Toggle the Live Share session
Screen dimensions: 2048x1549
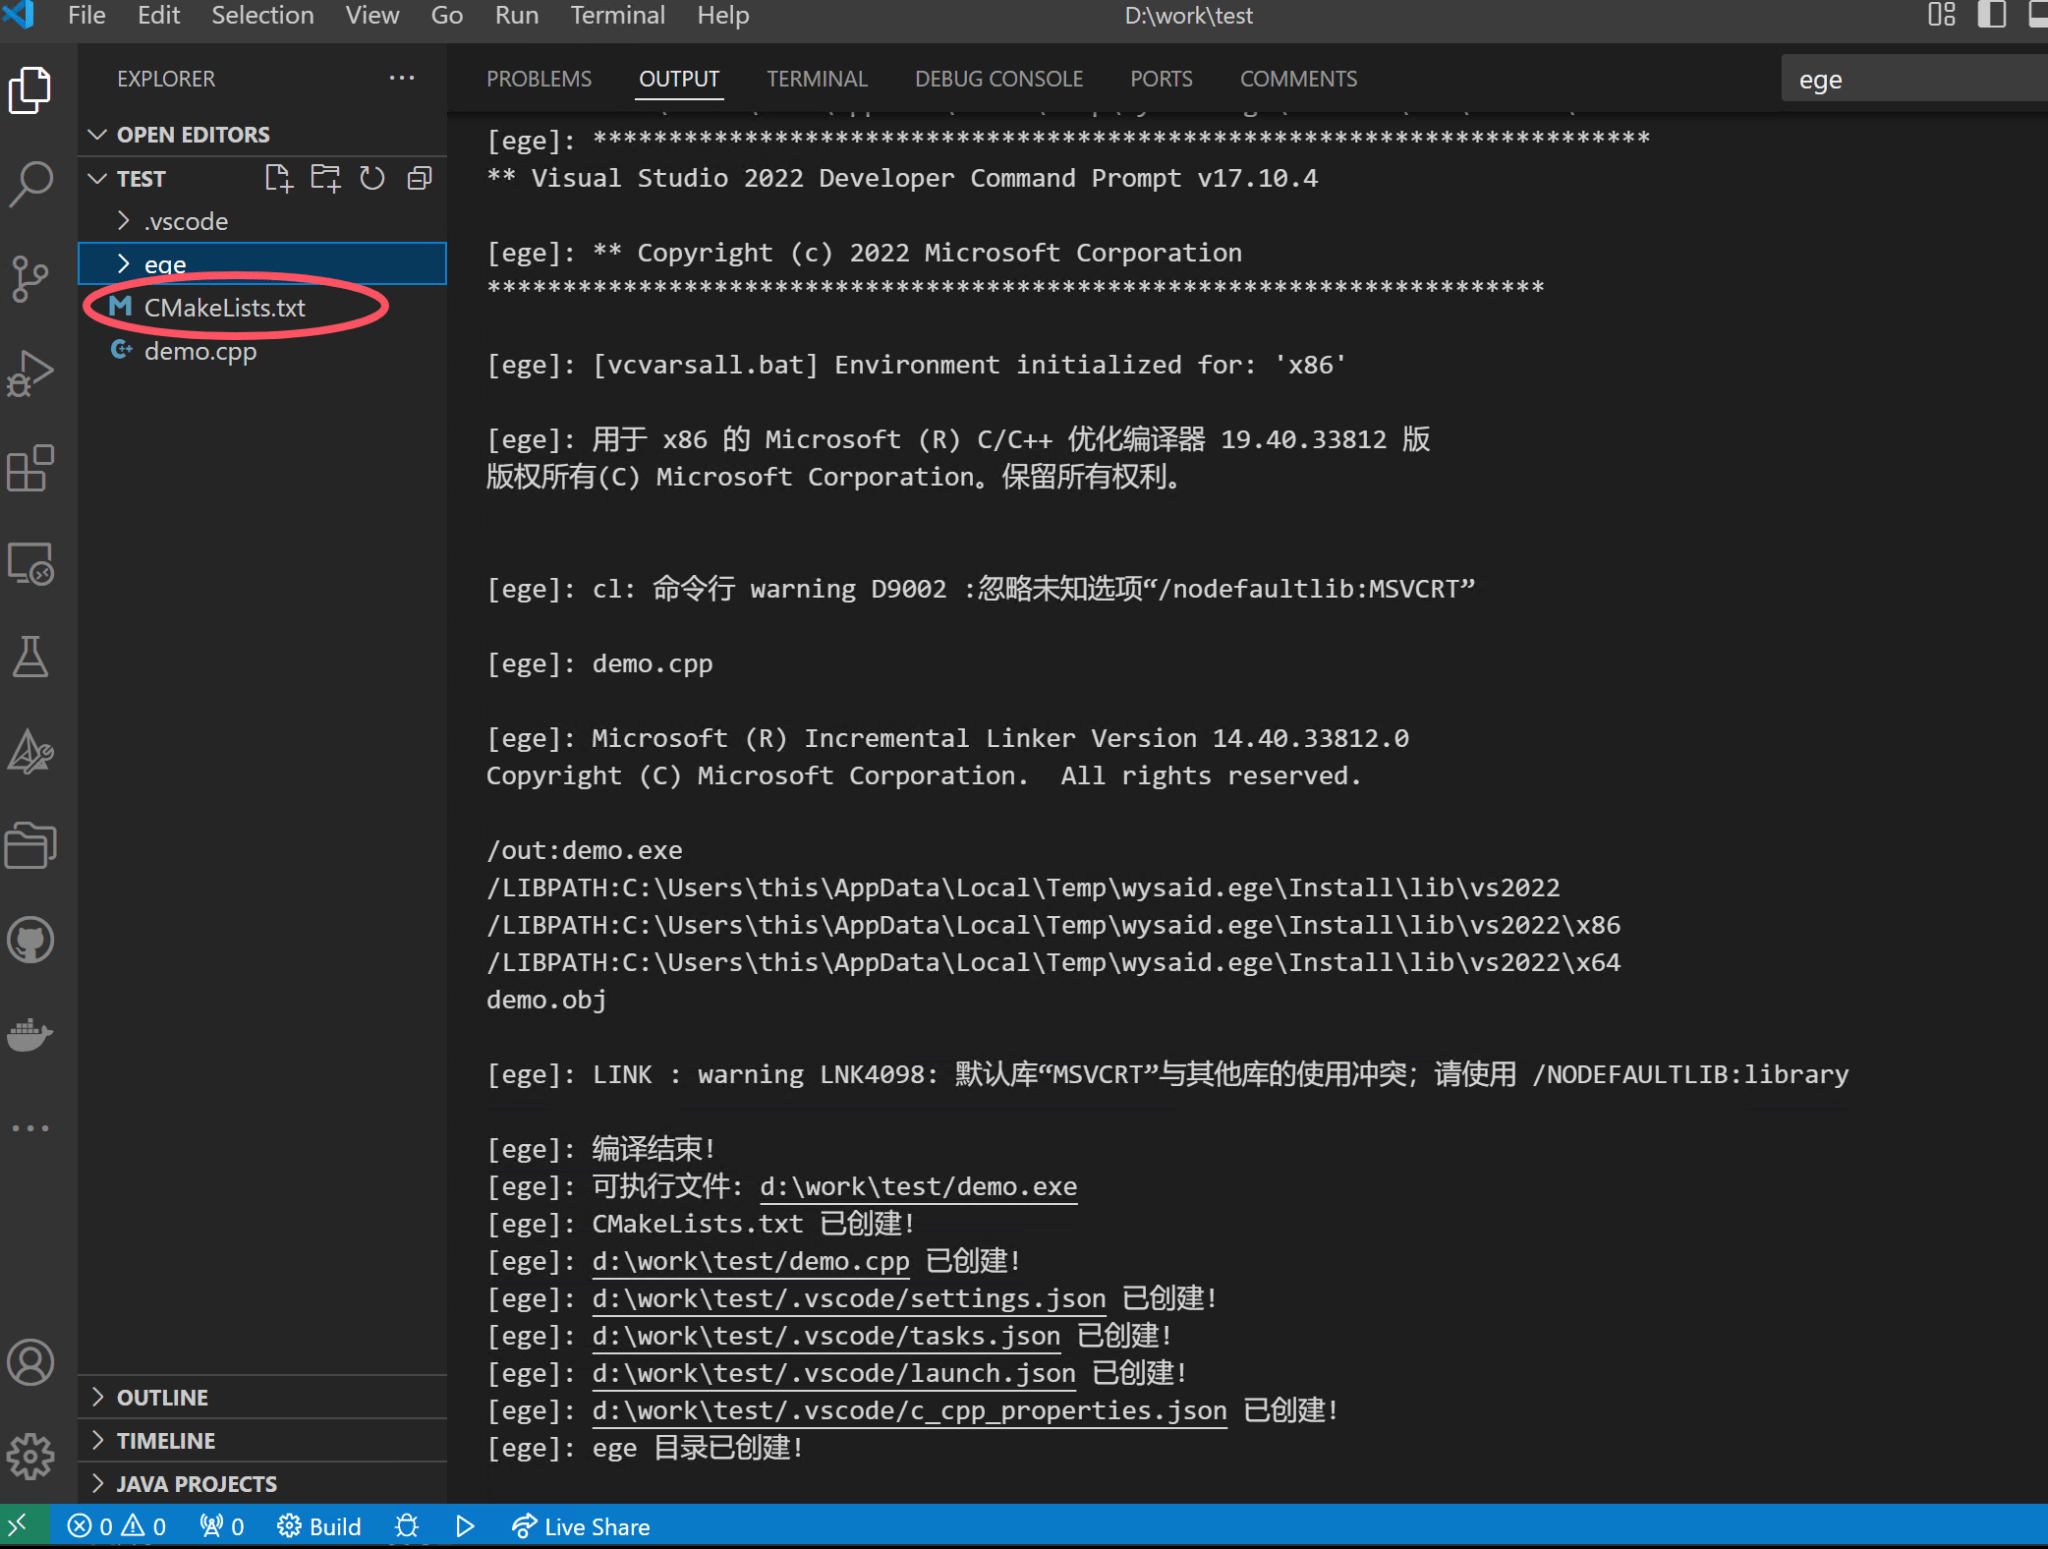coord(581,1526)
